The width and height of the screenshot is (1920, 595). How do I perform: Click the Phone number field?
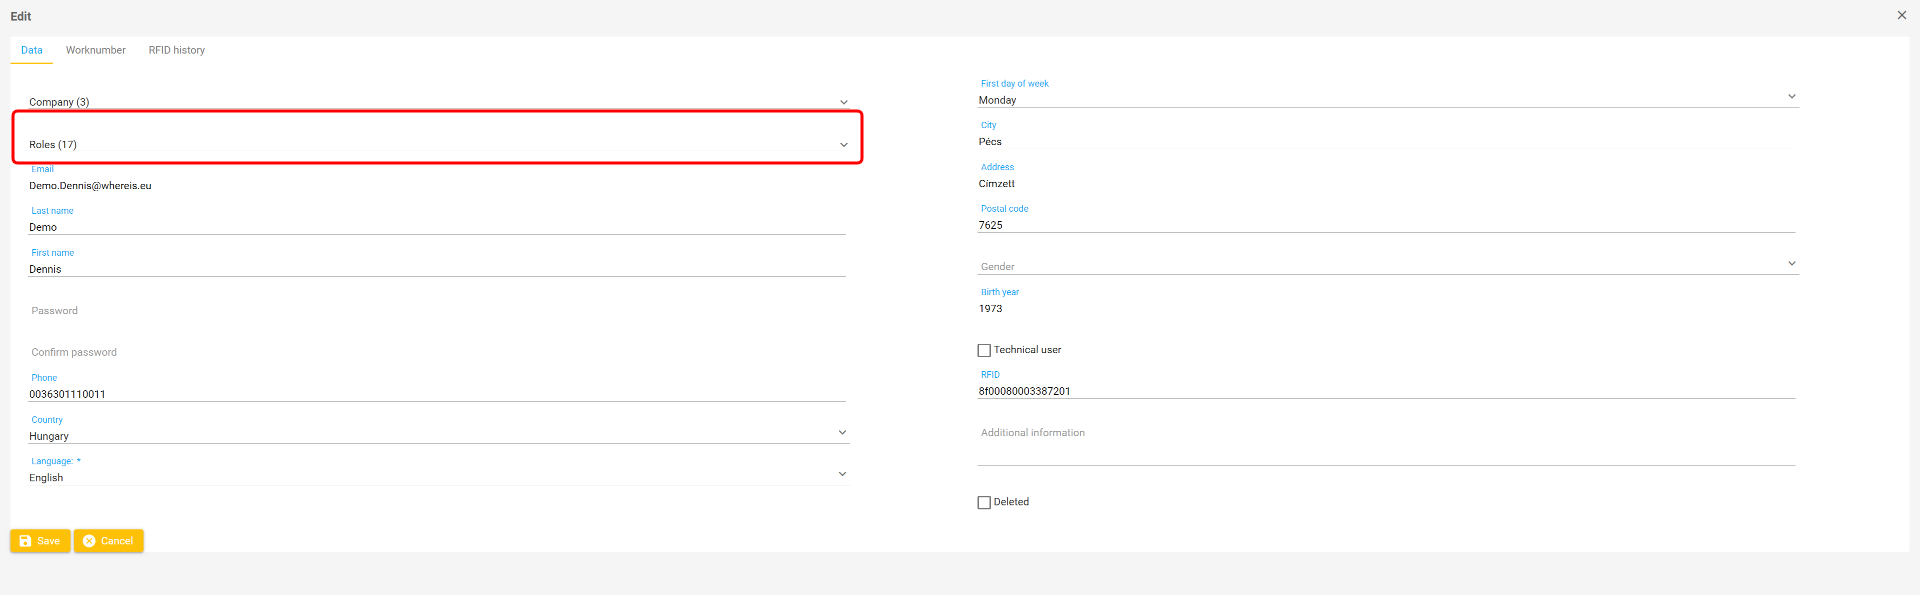click(x=436, y=394)
